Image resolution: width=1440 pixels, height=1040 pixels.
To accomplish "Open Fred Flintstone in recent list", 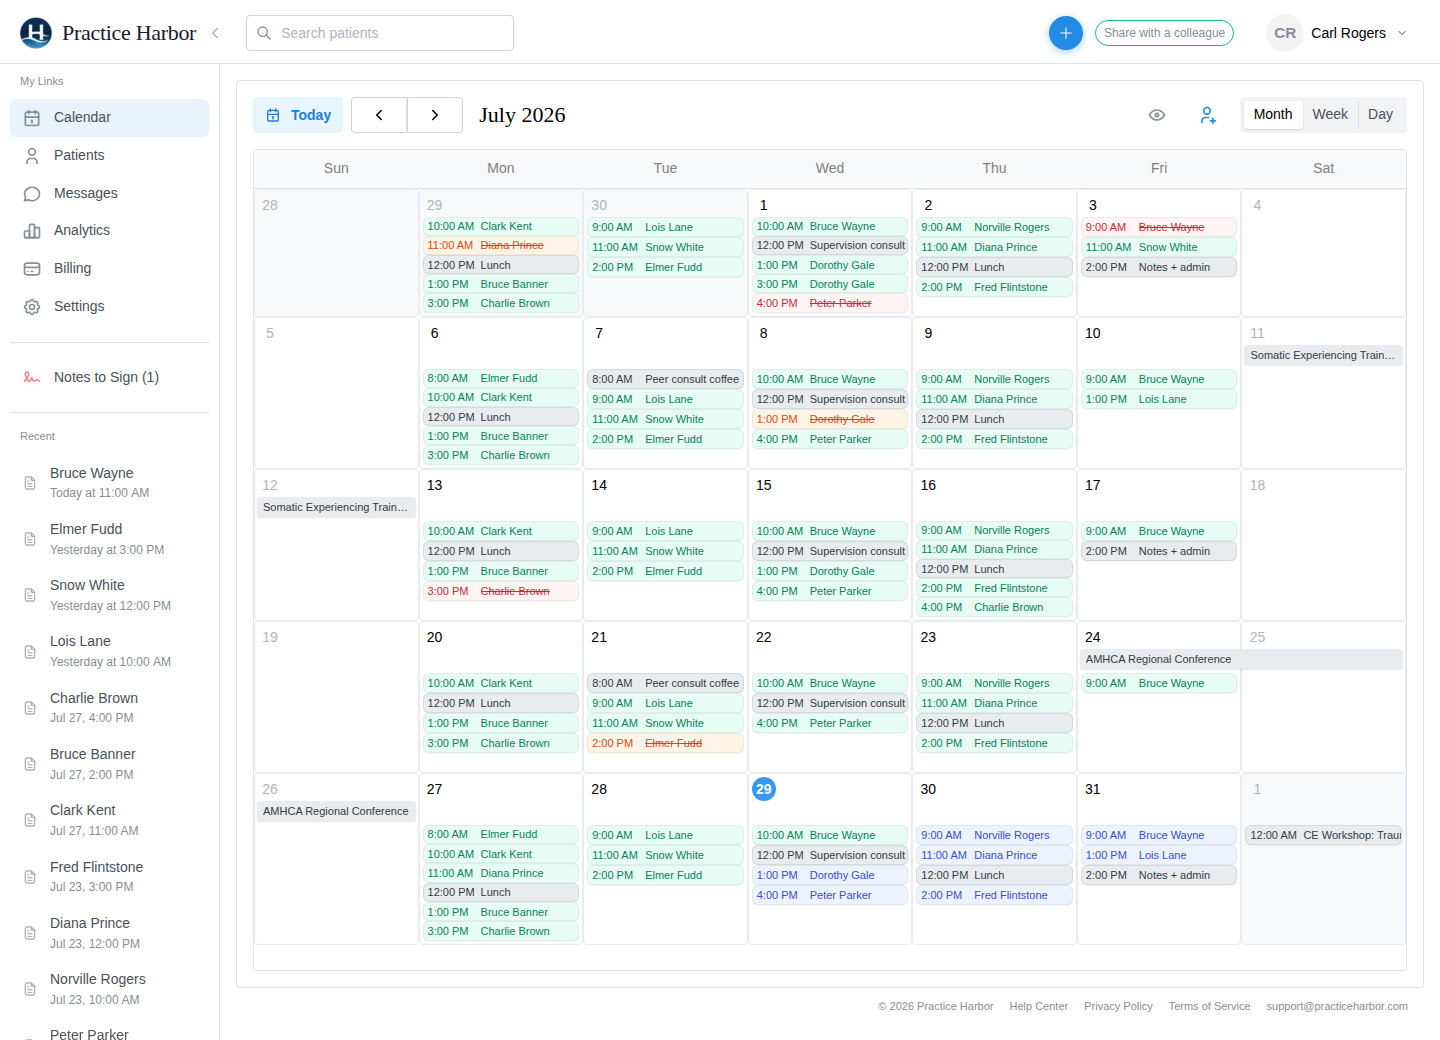I will click(x=110, y=877).
